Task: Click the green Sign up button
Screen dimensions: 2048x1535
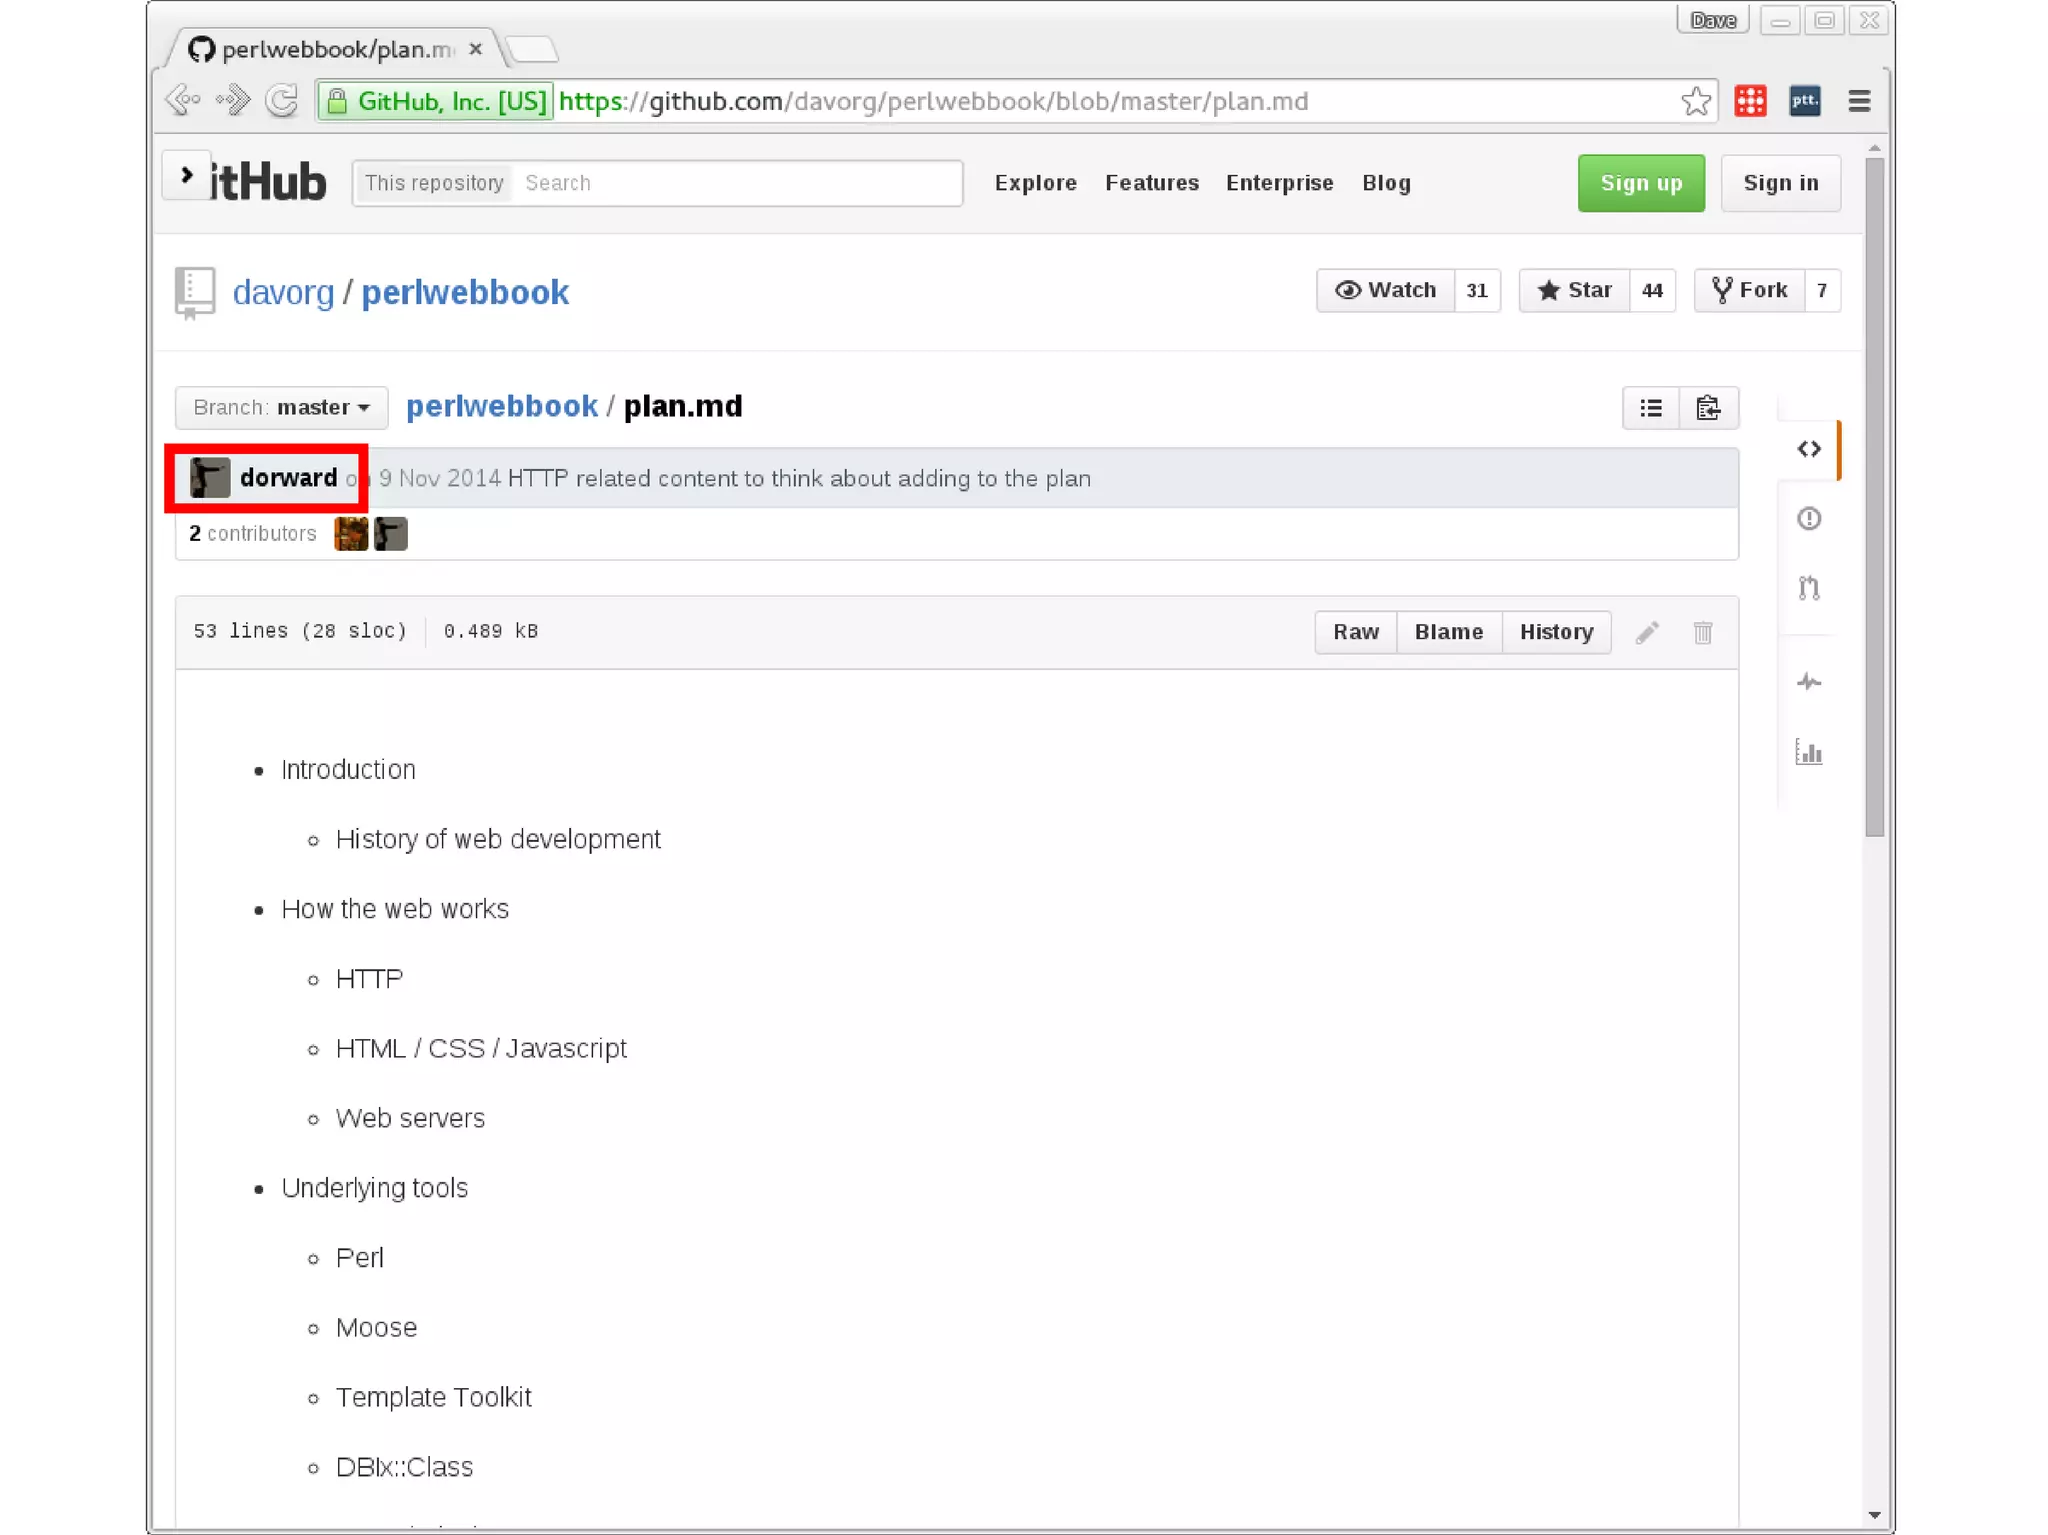Action: (x=1640, y=183)
